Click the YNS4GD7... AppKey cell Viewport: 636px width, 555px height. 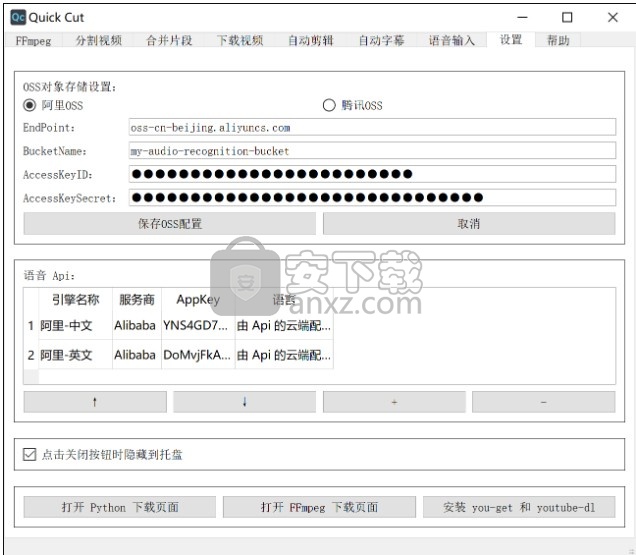198,325
